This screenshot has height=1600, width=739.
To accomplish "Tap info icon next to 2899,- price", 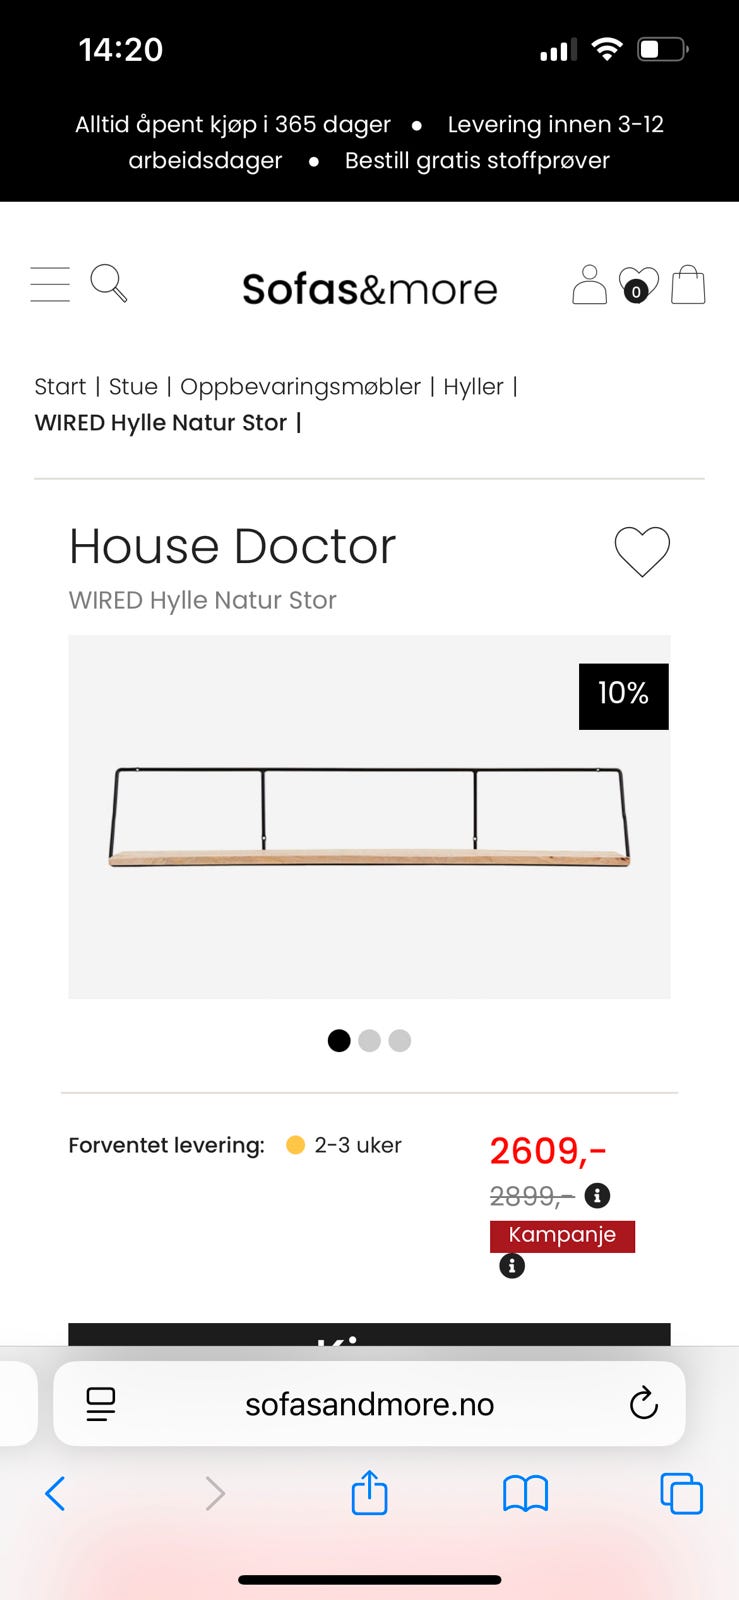I will tap(597, 1195).
